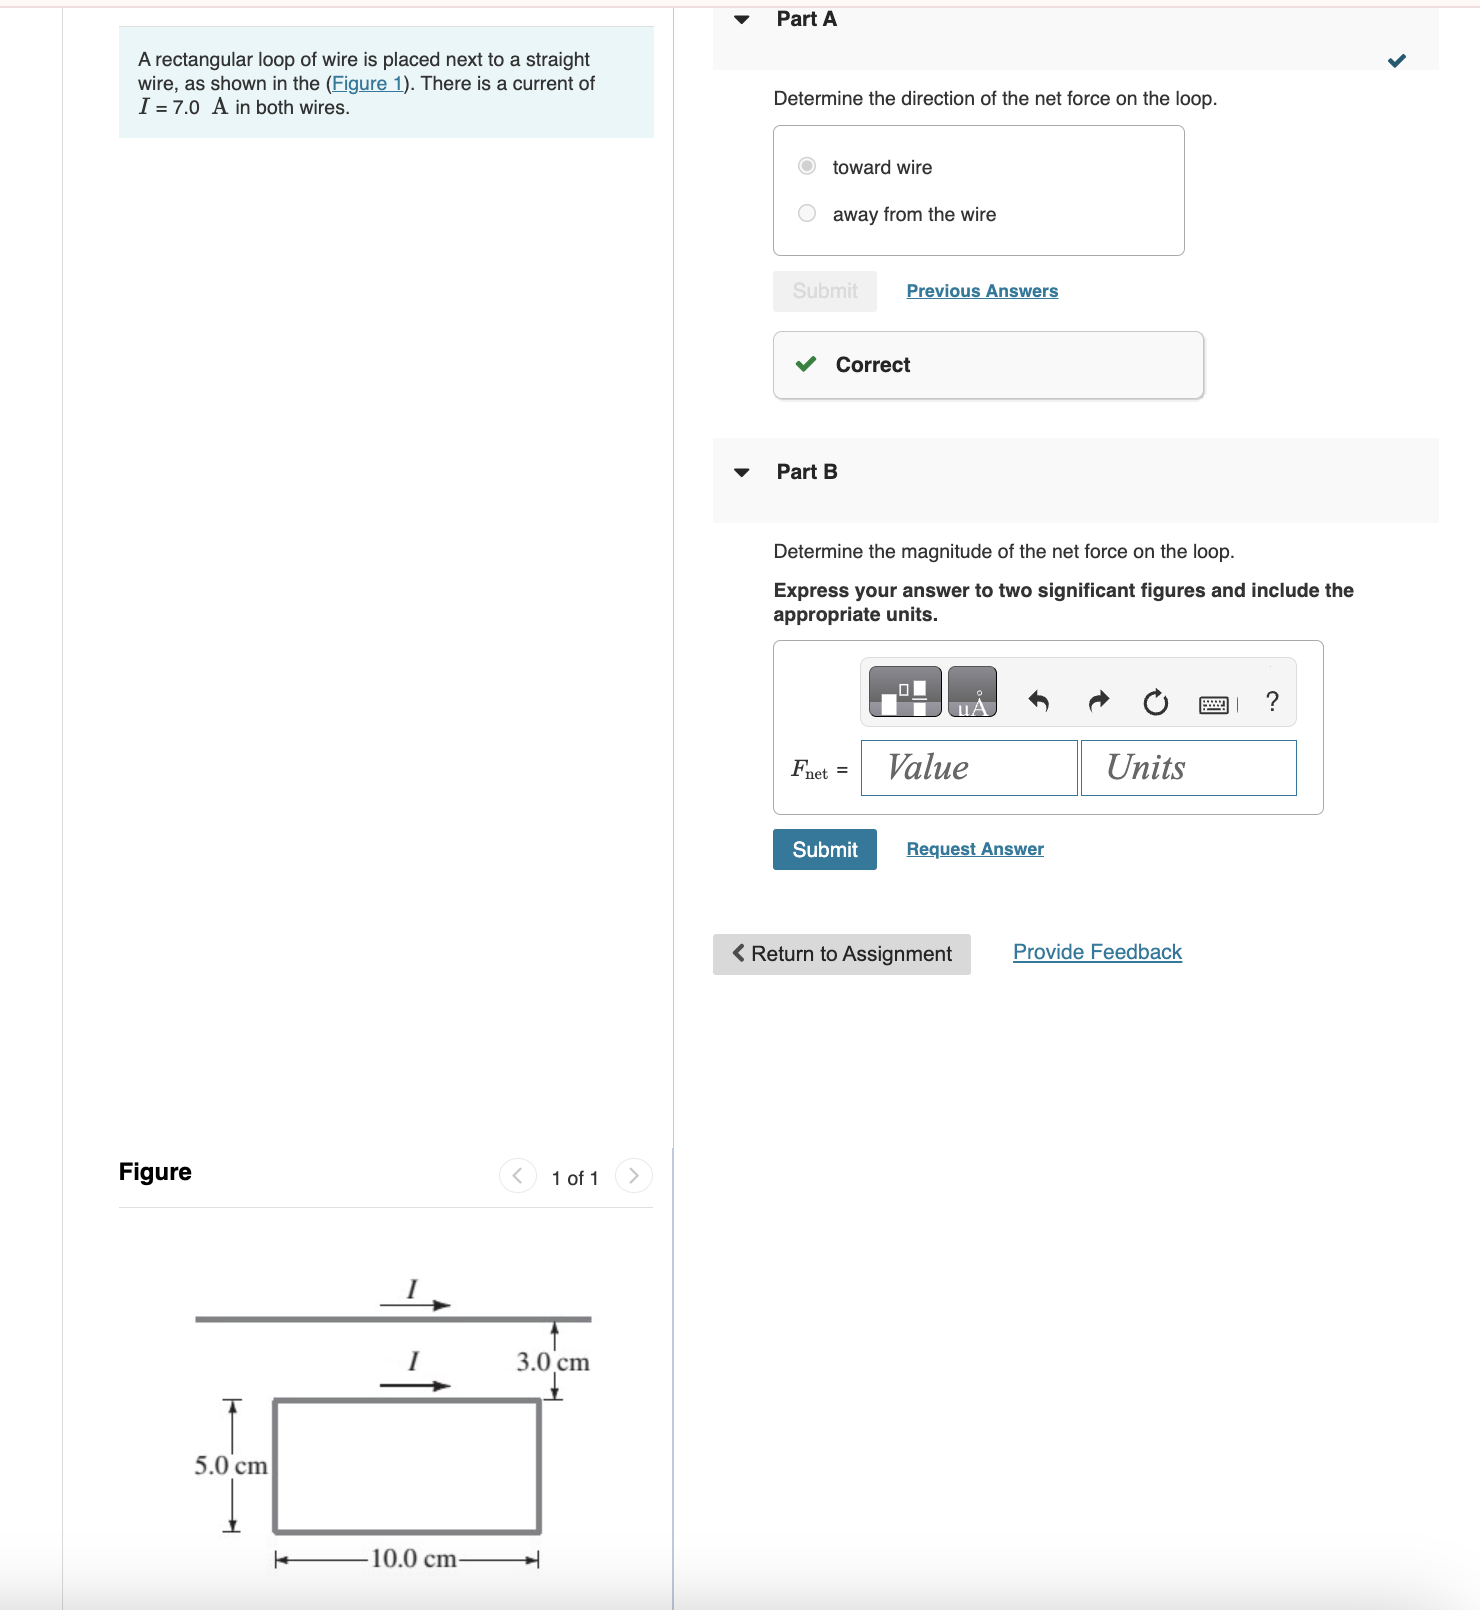
Task: Click Return to Assignment
Action: click(x=841, y=953)
